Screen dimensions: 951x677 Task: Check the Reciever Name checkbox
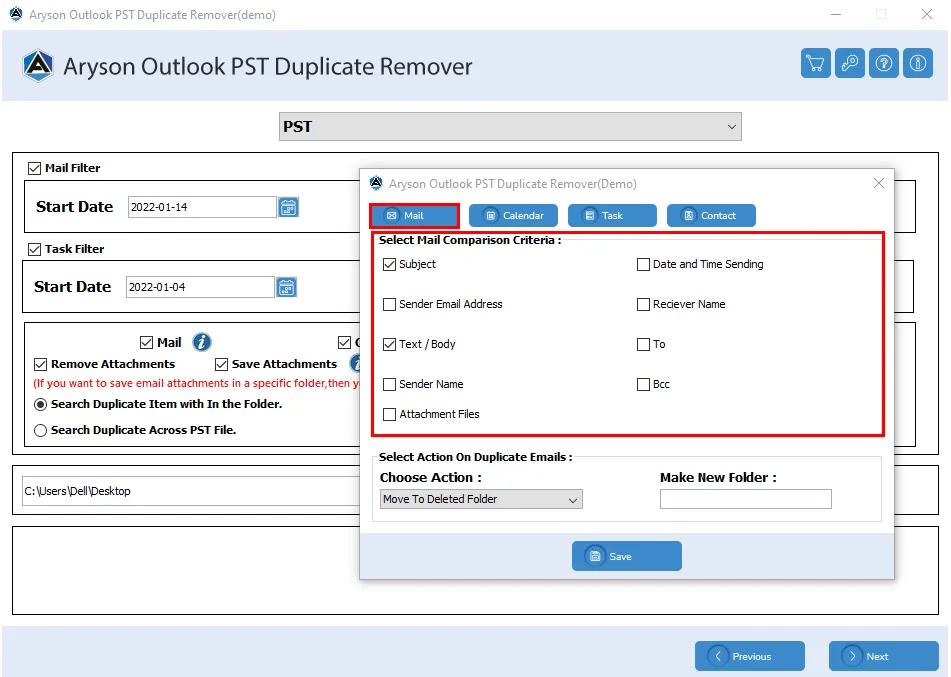(x=644, y=305)
